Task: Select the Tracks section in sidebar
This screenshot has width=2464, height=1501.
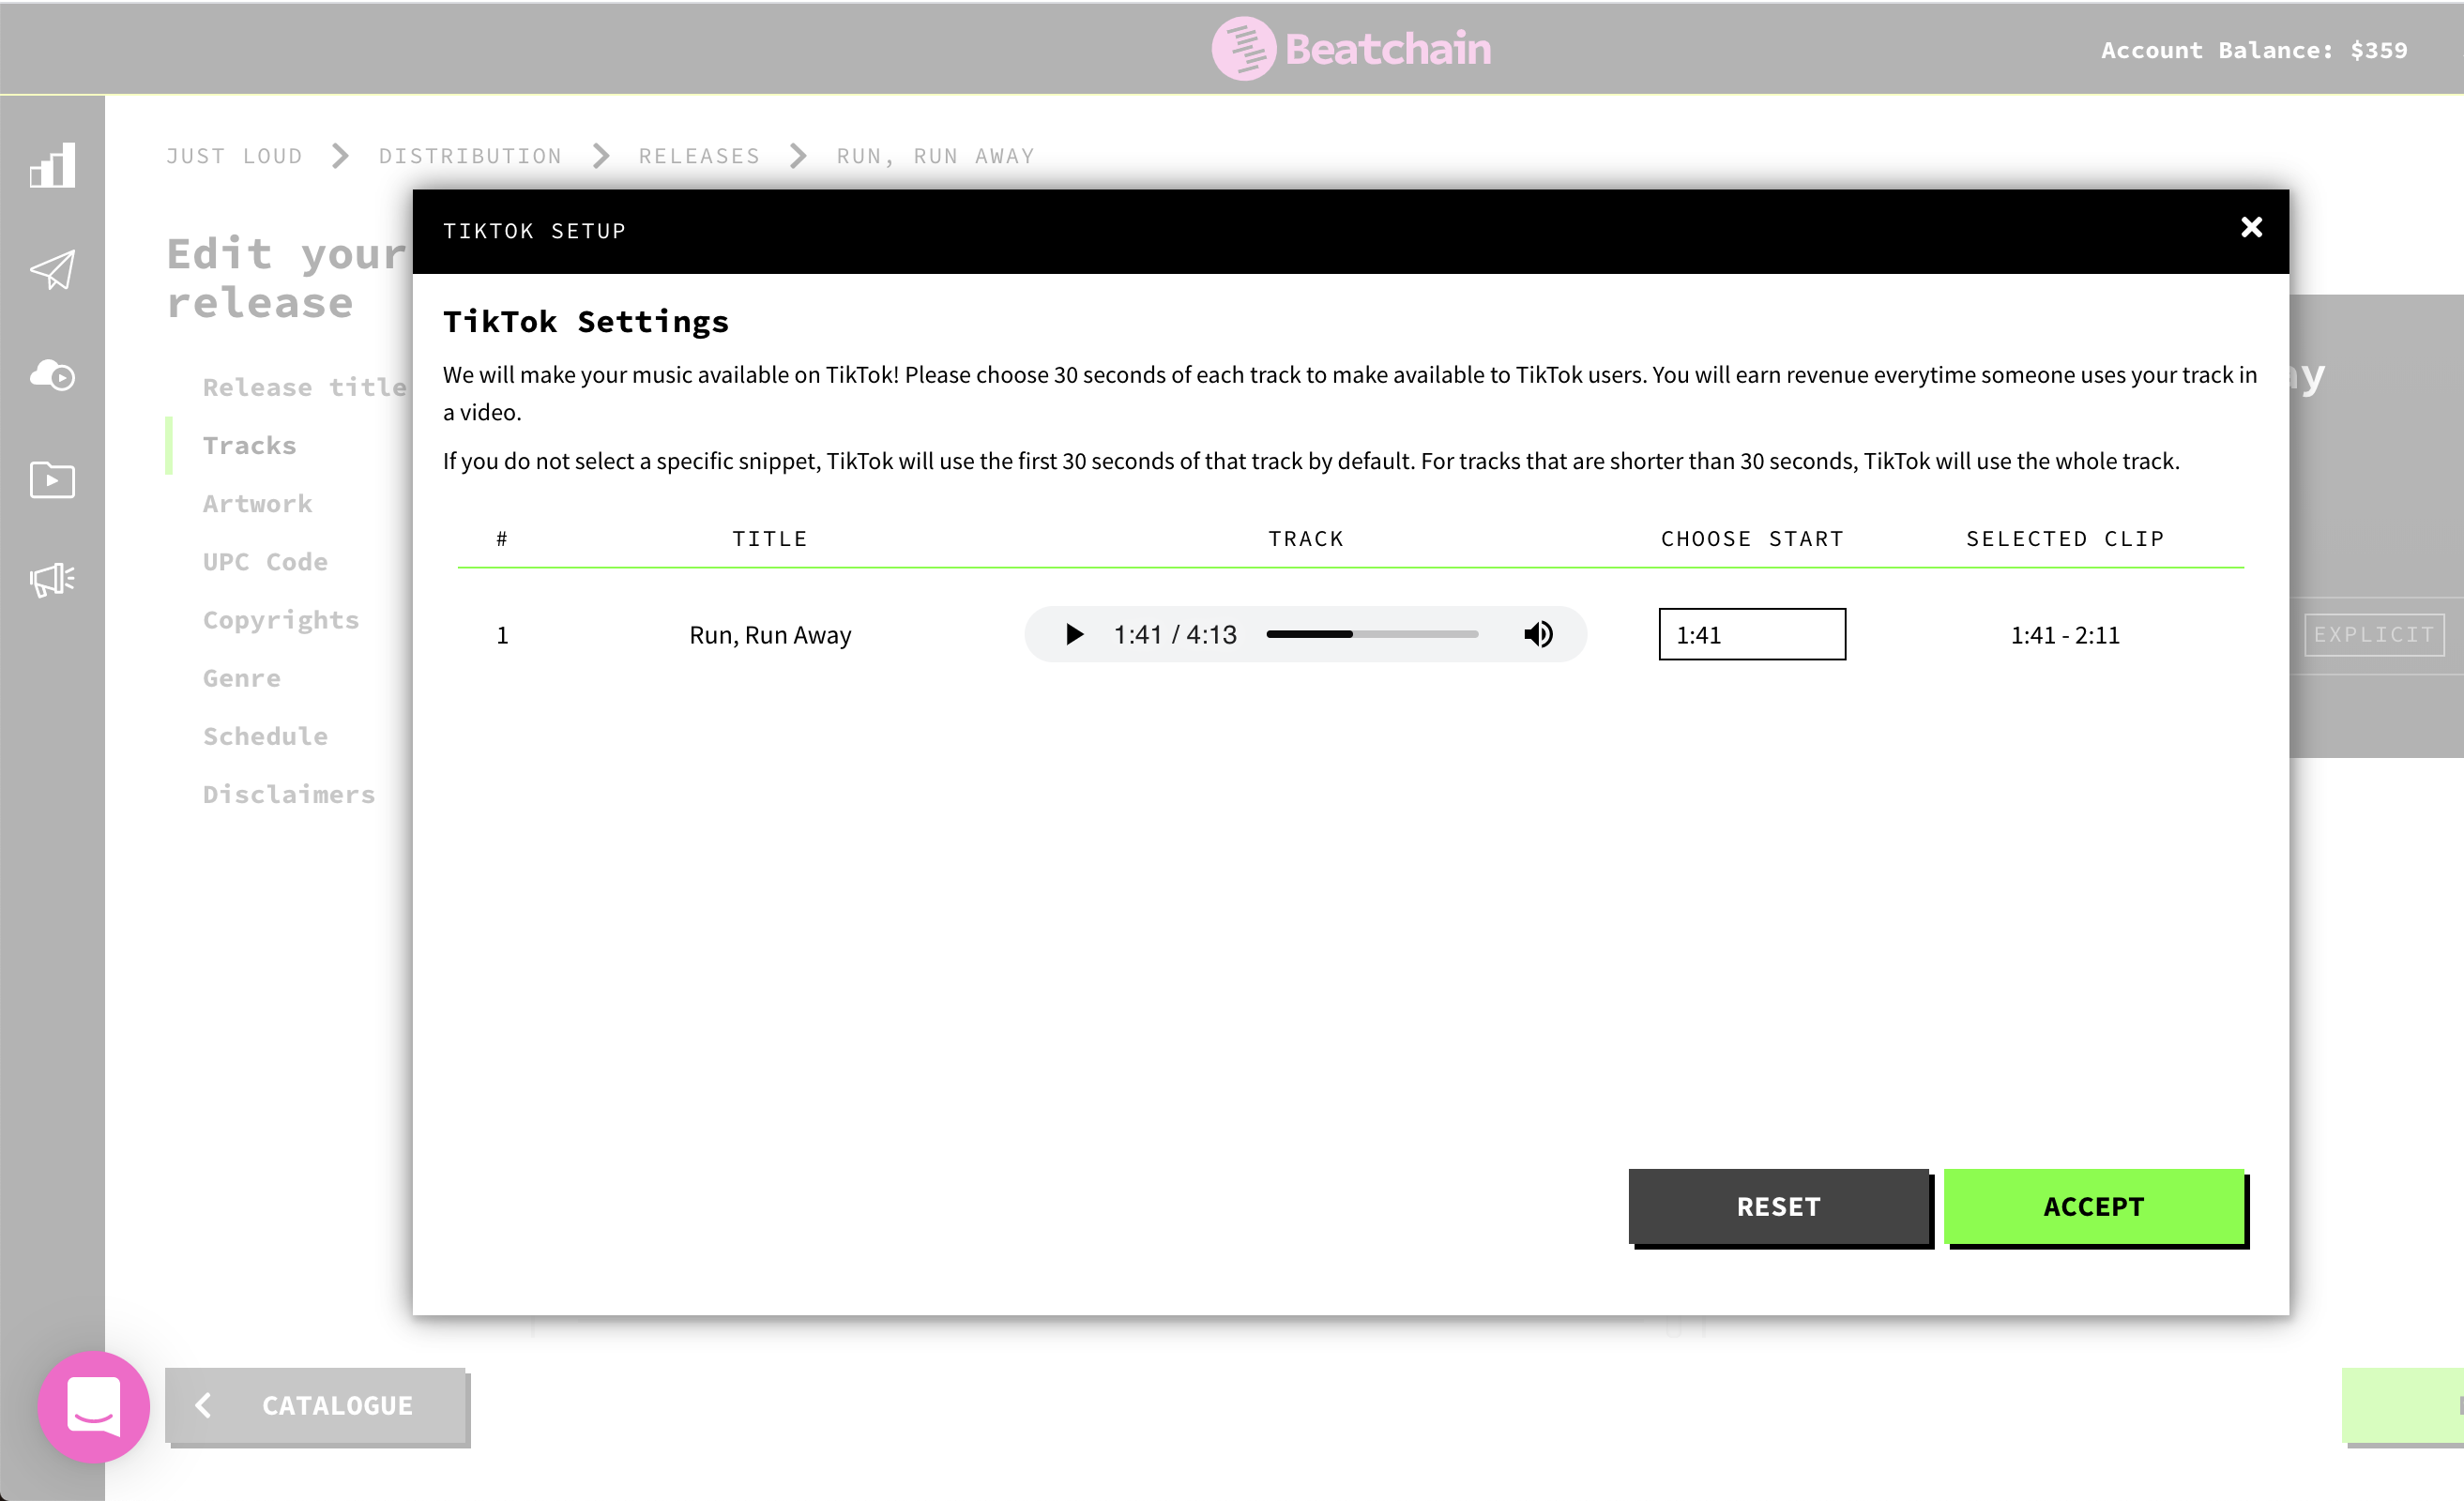Action: (x=249, y=445)
